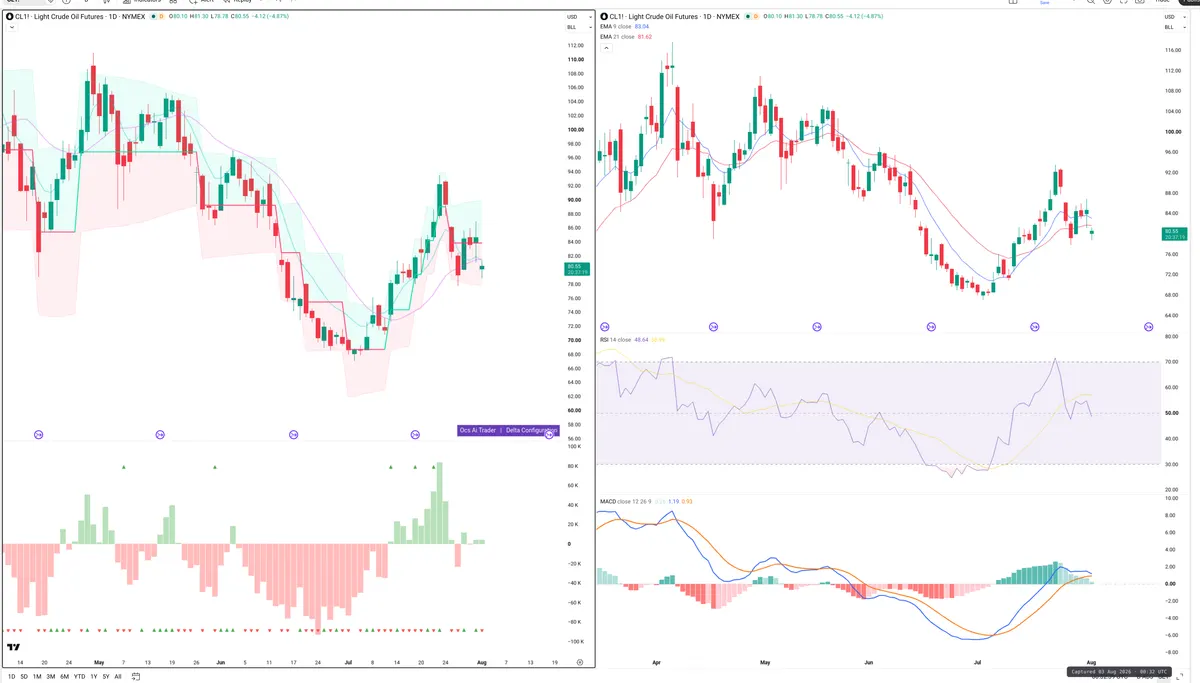Collapse the right chart's EMA legend arrow
Viewport: 1200px width, 683px height.
pyautogui.click(x=604, y=46)
